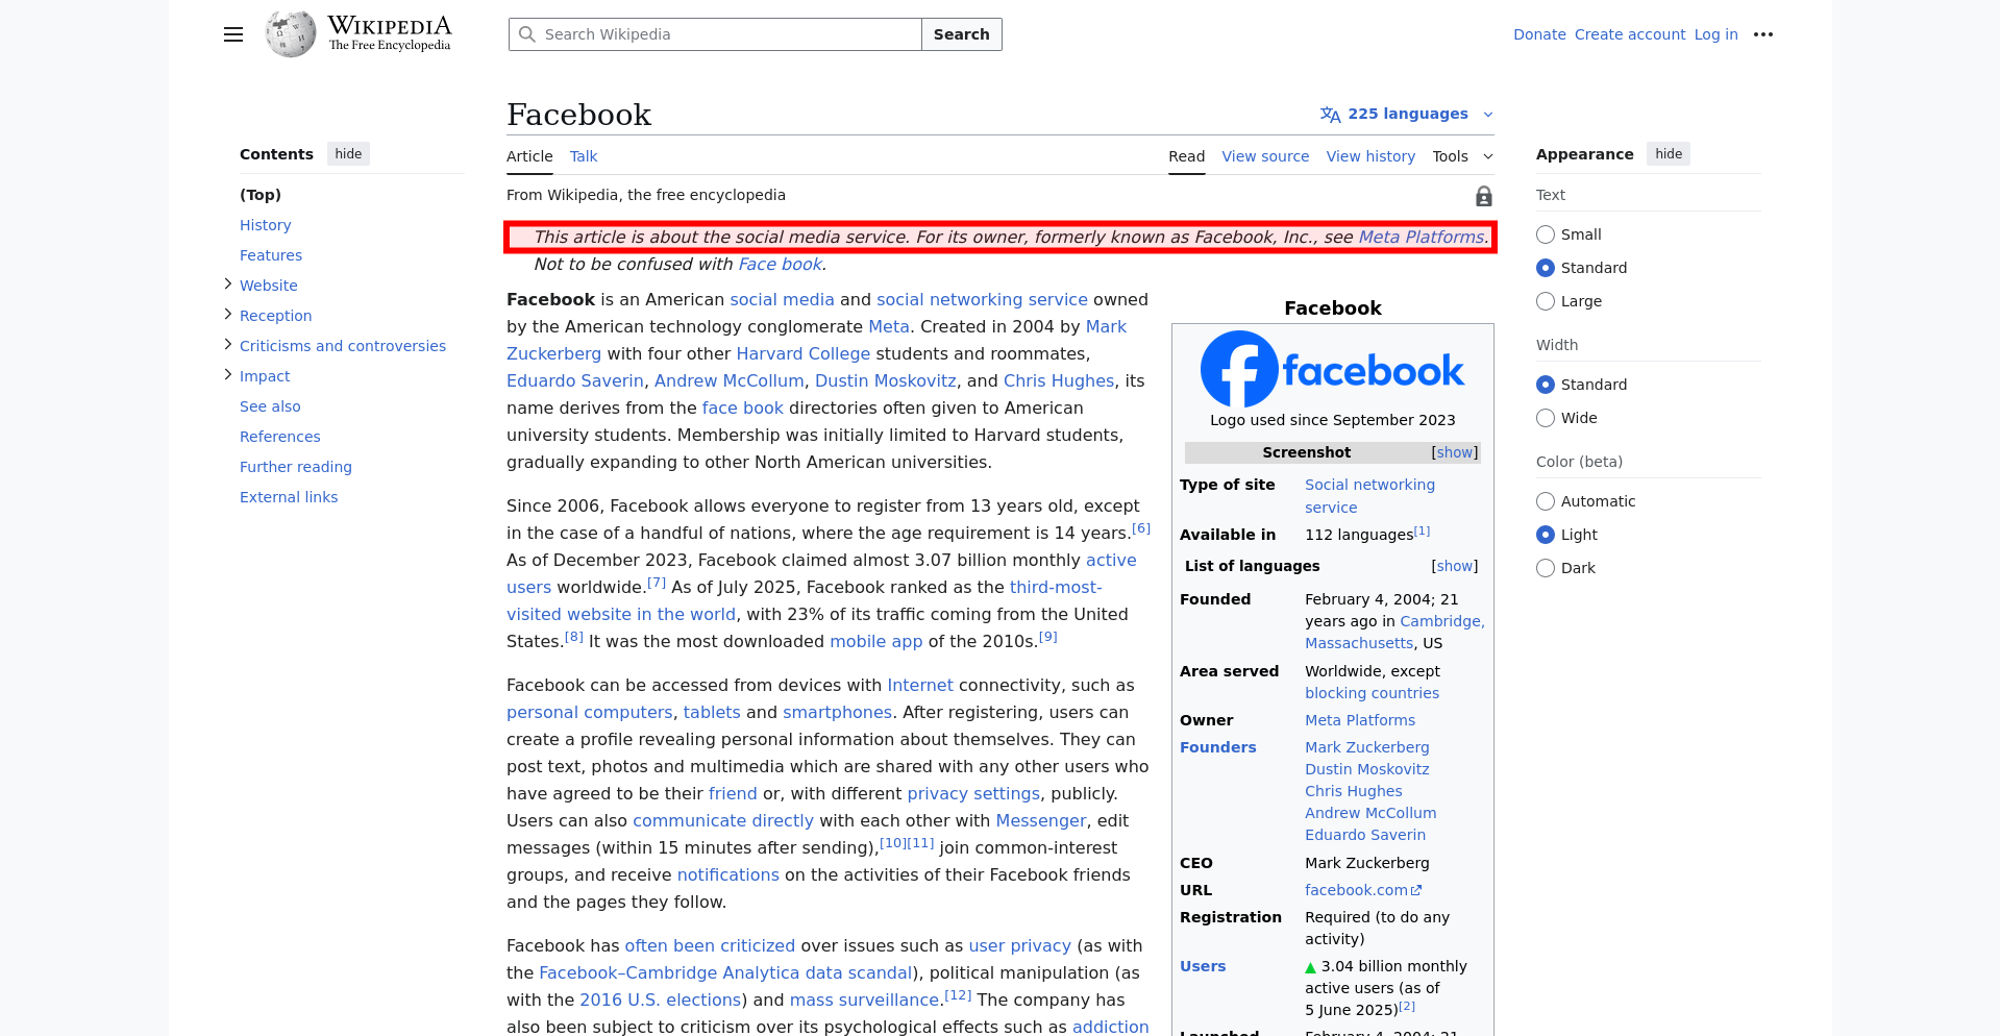Viewport: 2000px width, 1036px height.
Task: Click the translate languages icon
Action: tap(1330, 114)
